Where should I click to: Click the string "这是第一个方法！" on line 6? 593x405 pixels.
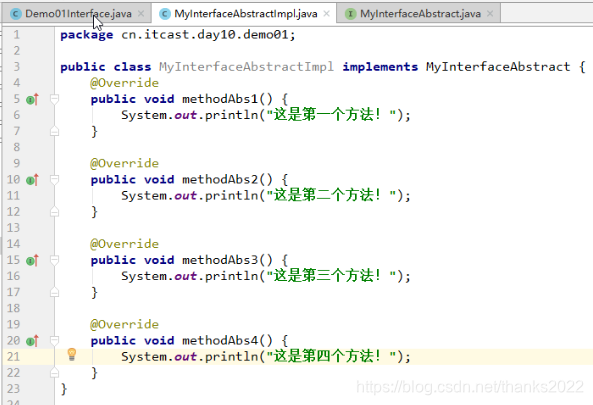tap(331, 115)
